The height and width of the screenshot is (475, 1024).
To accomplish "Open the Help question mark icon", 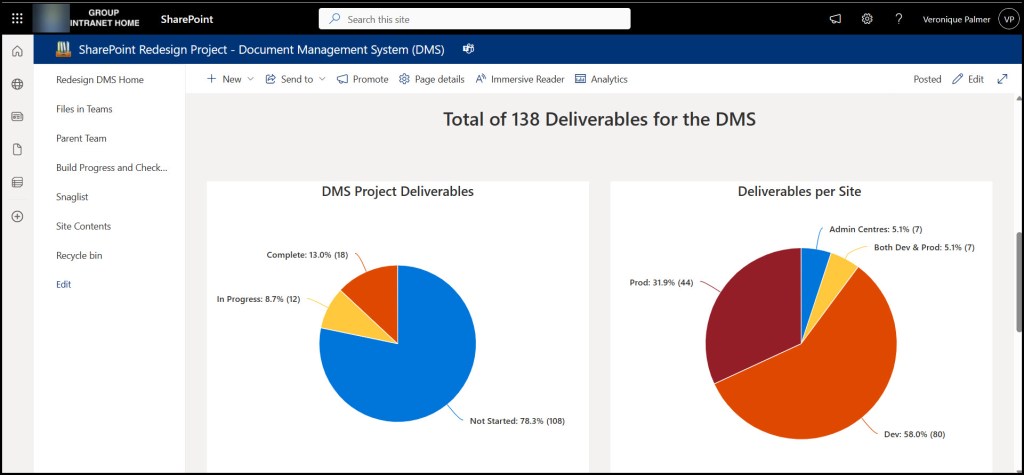I will click(x=899, y=19).
